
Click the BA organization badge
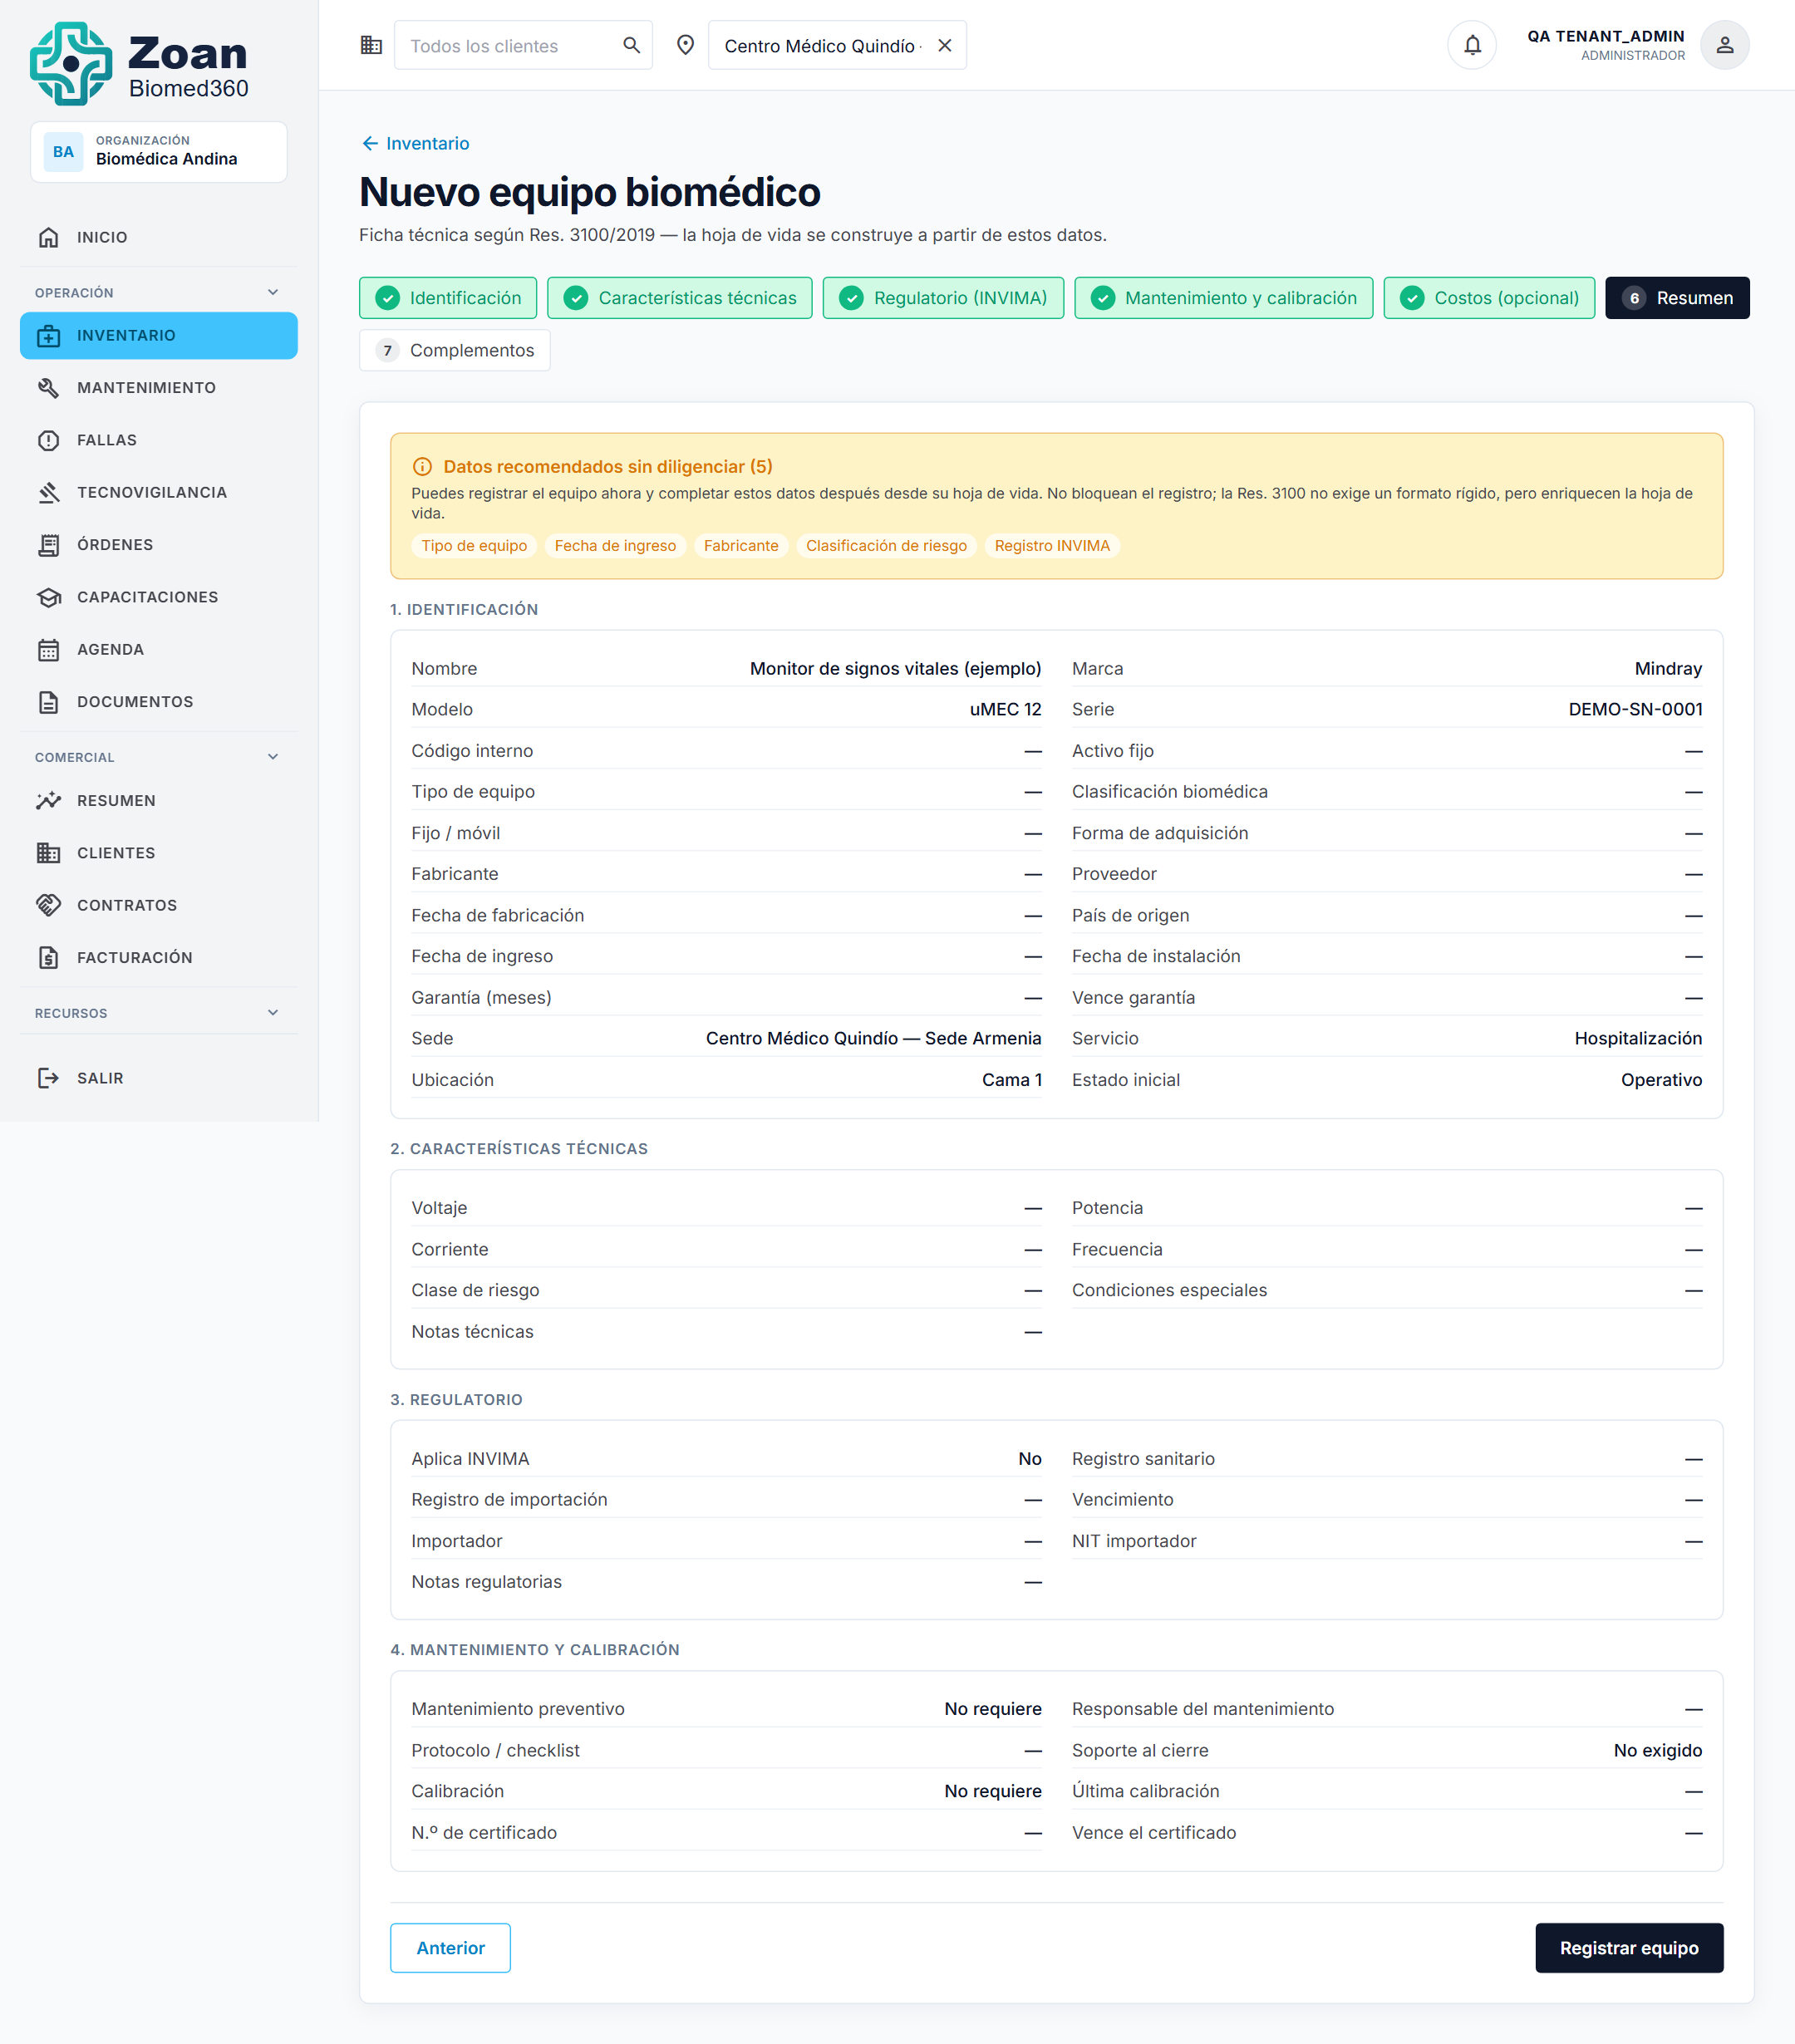click(63, 152)
